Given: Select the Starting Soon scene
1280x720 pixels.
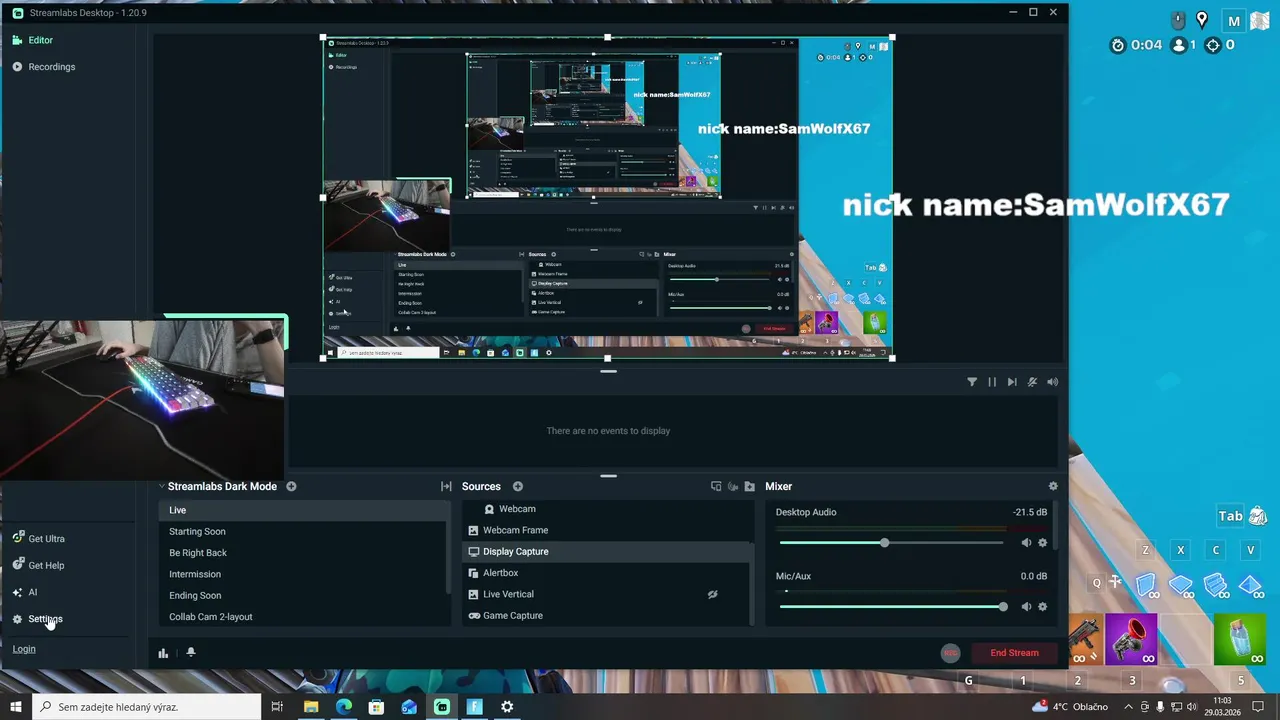Looking at the screenshot, I should (304, 532).
